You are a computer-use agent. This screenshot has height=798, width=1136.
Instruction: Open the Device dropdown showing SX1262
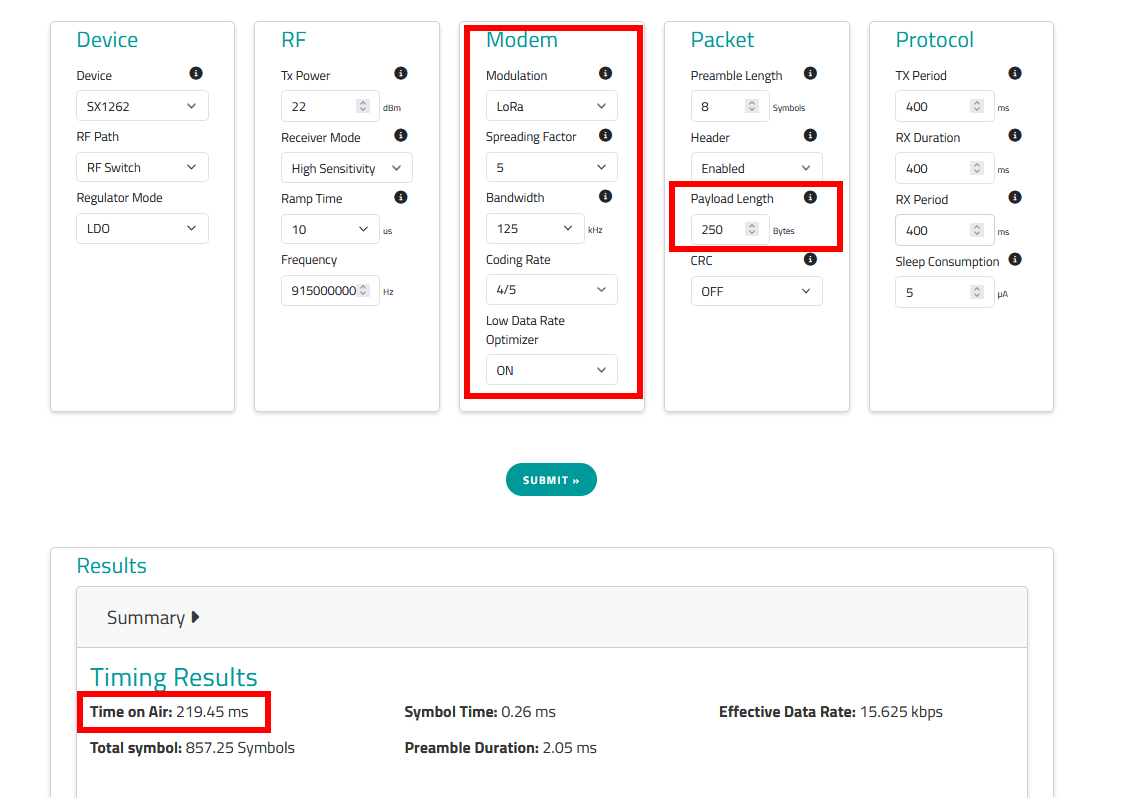[142, 106]
